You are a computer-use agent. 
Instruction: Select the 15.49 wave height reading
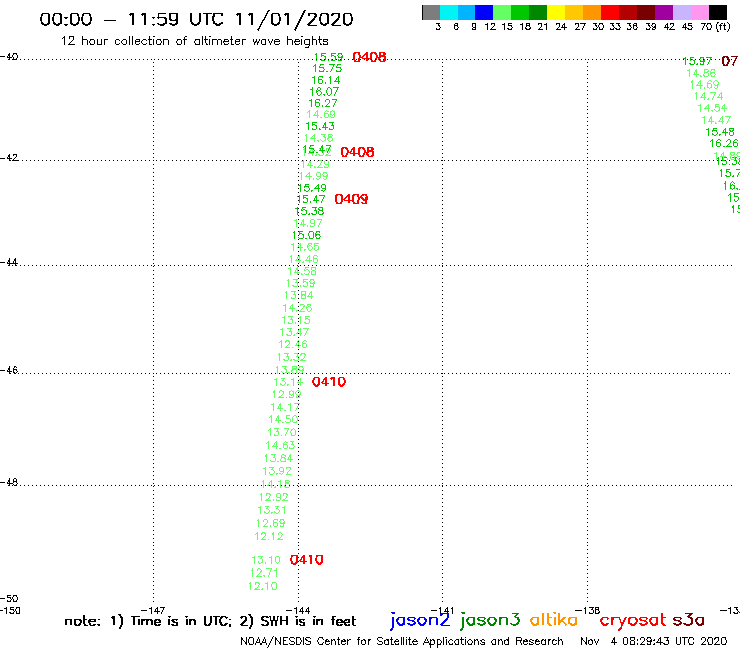[x=312, y=188]
